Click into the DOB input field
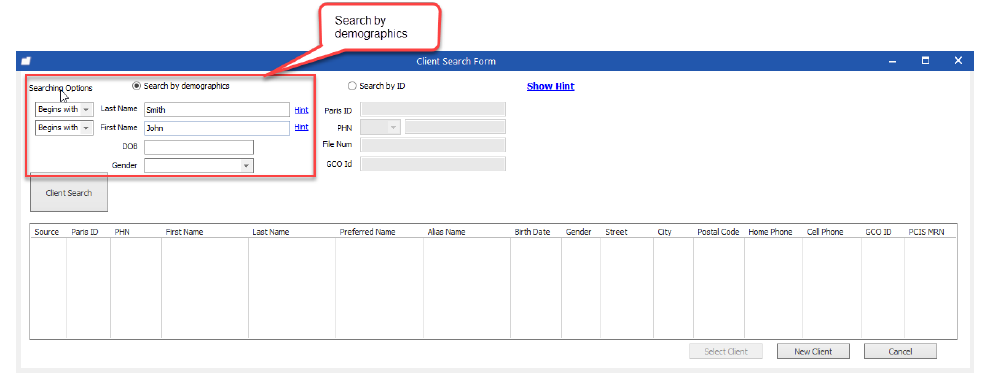 point(199,147)
